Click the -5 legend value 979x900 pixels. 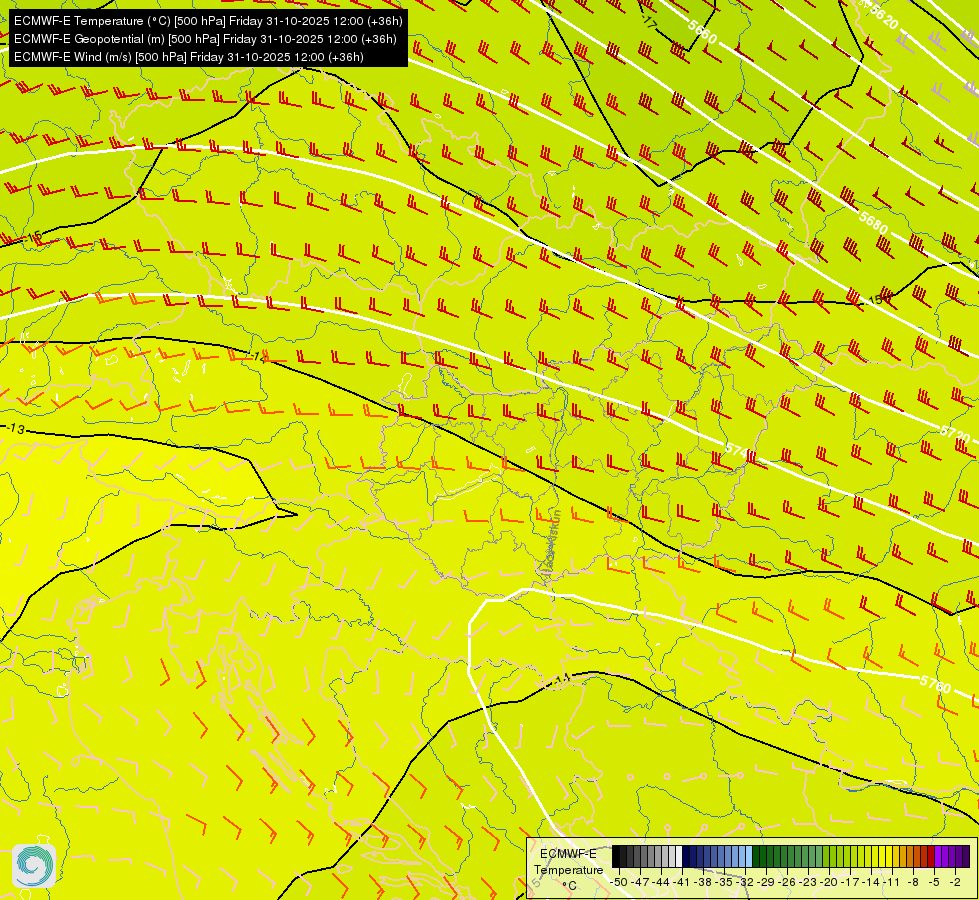point(934,882)
